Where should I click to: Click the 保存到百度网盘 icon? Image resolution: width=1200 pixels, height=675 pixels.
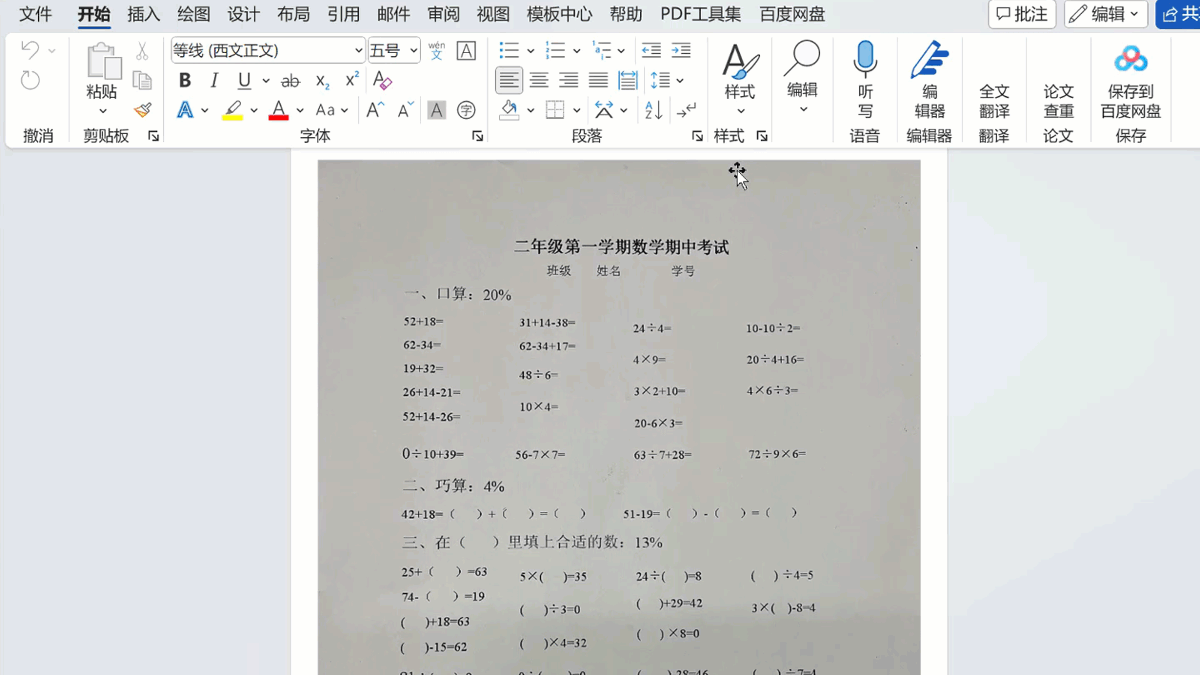(1130, 80)
